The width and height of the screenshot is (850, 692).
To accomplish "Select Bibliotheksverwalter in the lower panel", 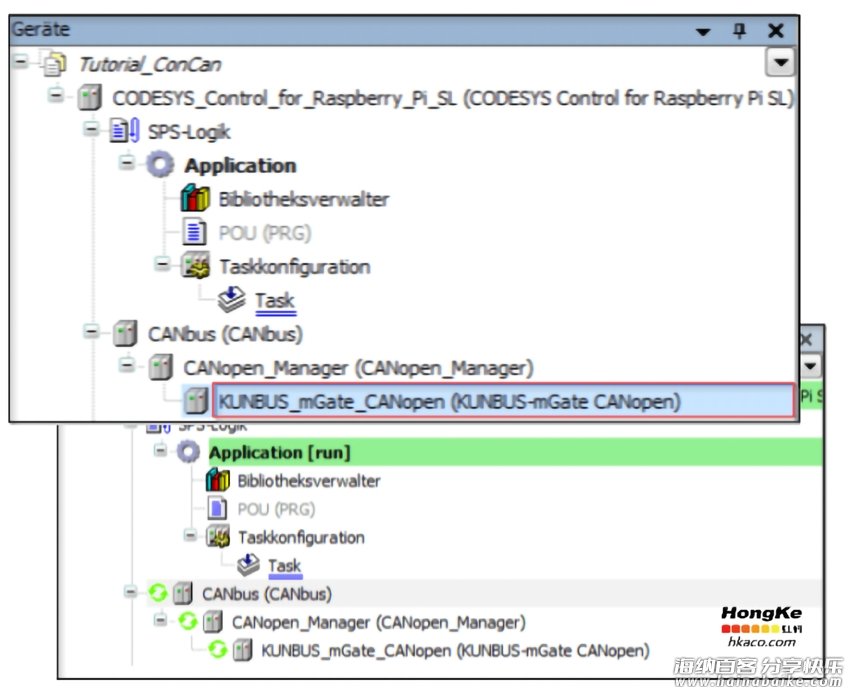I will (x=309, y=481).
